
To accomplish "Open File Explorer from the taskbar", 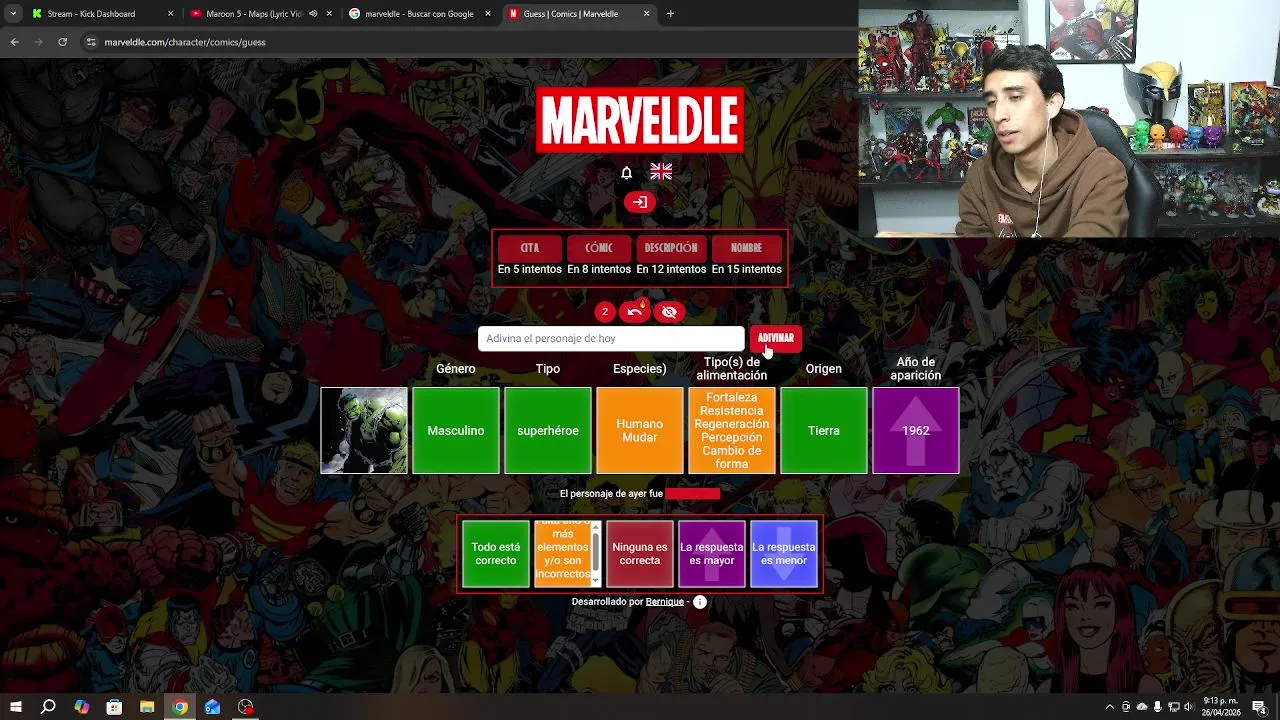I will [x=147, y=707].
